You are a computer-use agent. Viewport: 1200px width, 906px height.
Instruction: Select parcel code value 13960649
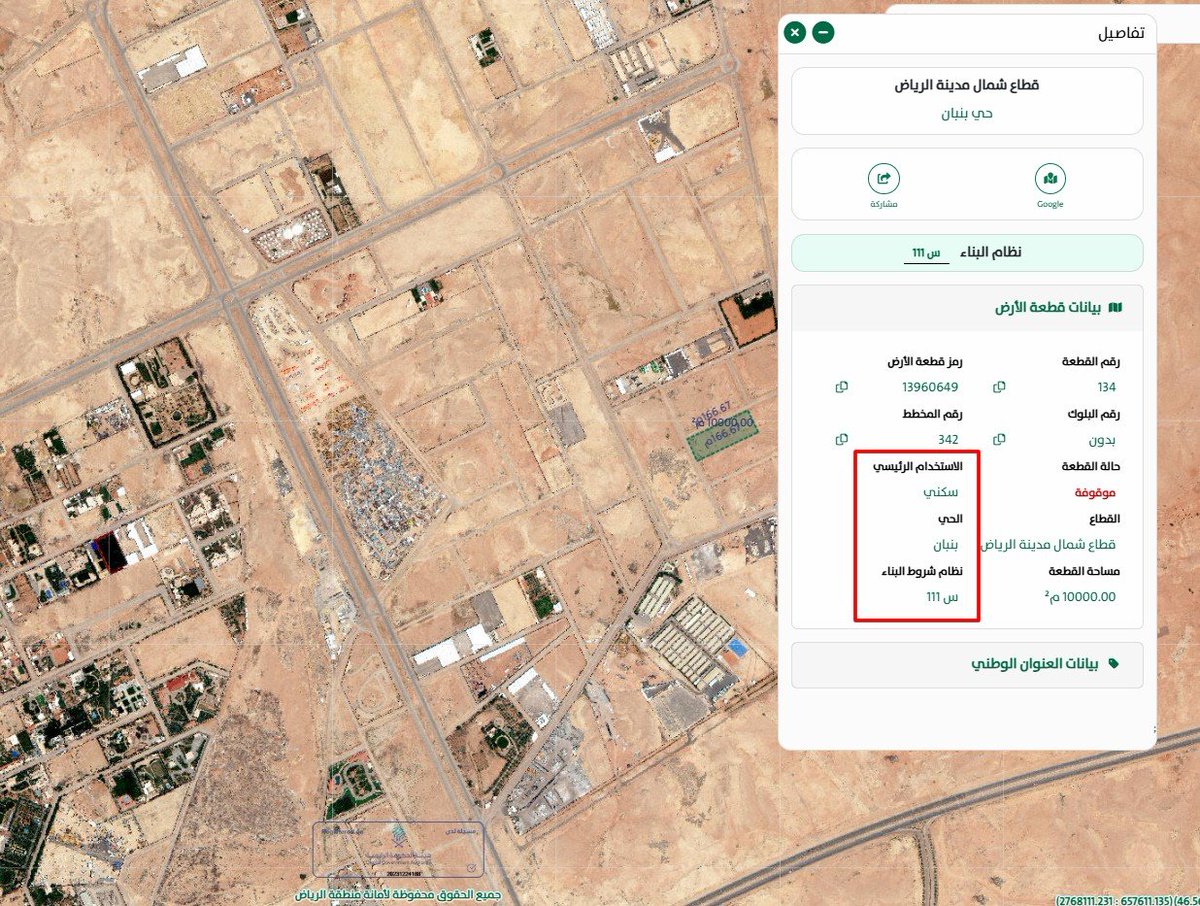(930, 387)
